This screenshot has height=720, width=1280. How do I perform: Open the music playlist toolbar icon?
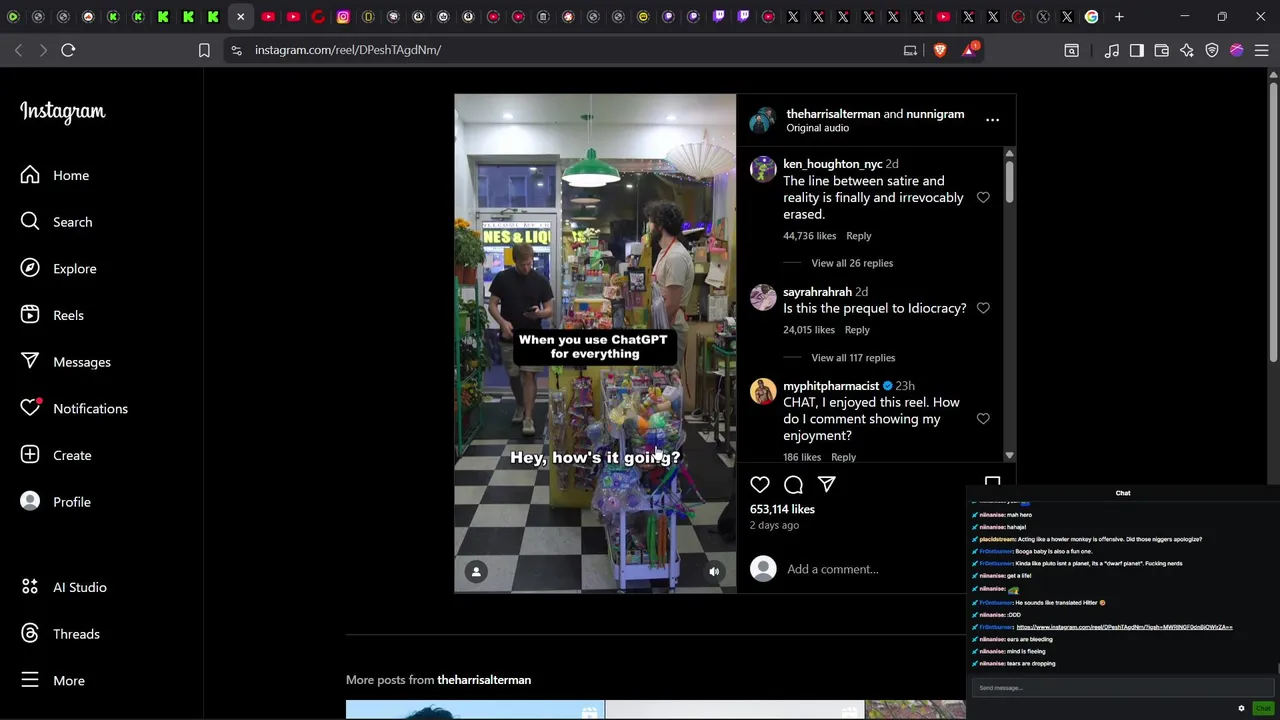[x=1111, y=50]
